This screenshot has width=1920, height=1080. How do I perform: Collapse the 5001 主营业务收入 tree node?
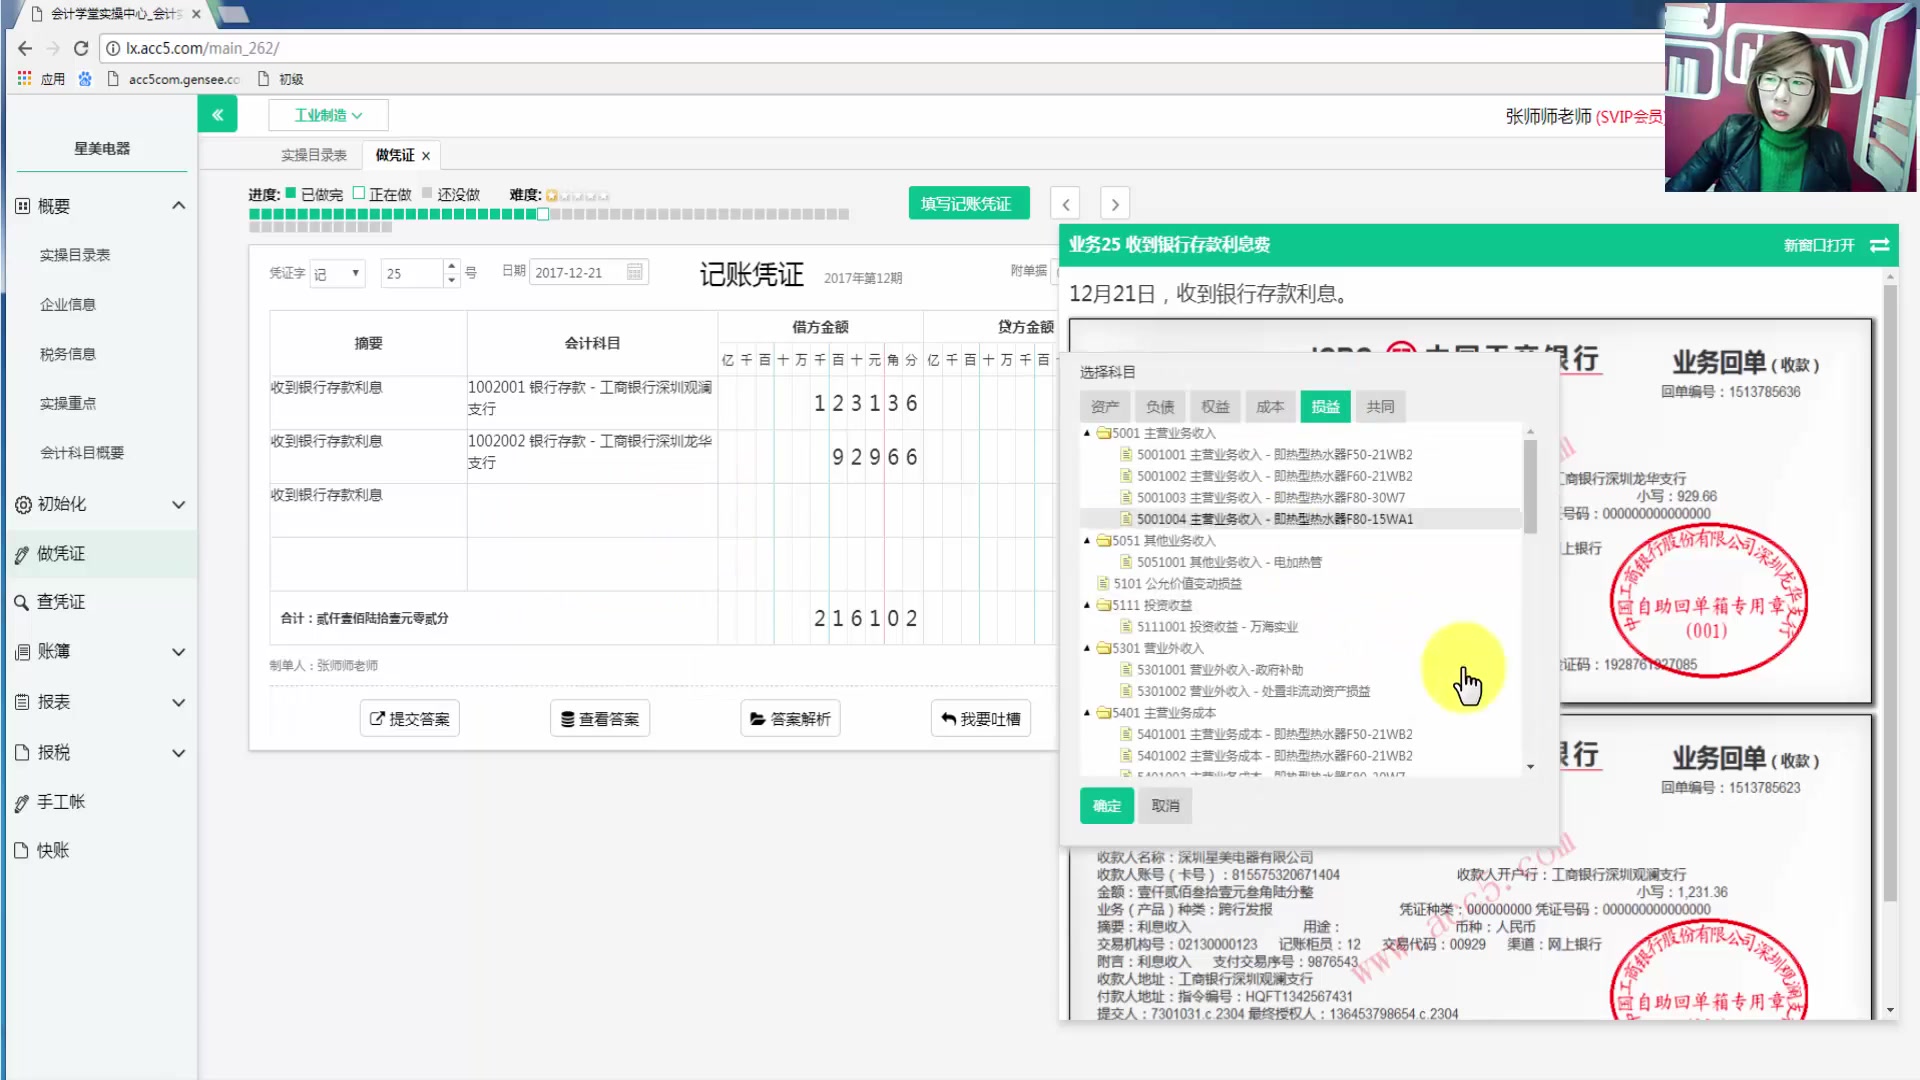pos(1088,433)
